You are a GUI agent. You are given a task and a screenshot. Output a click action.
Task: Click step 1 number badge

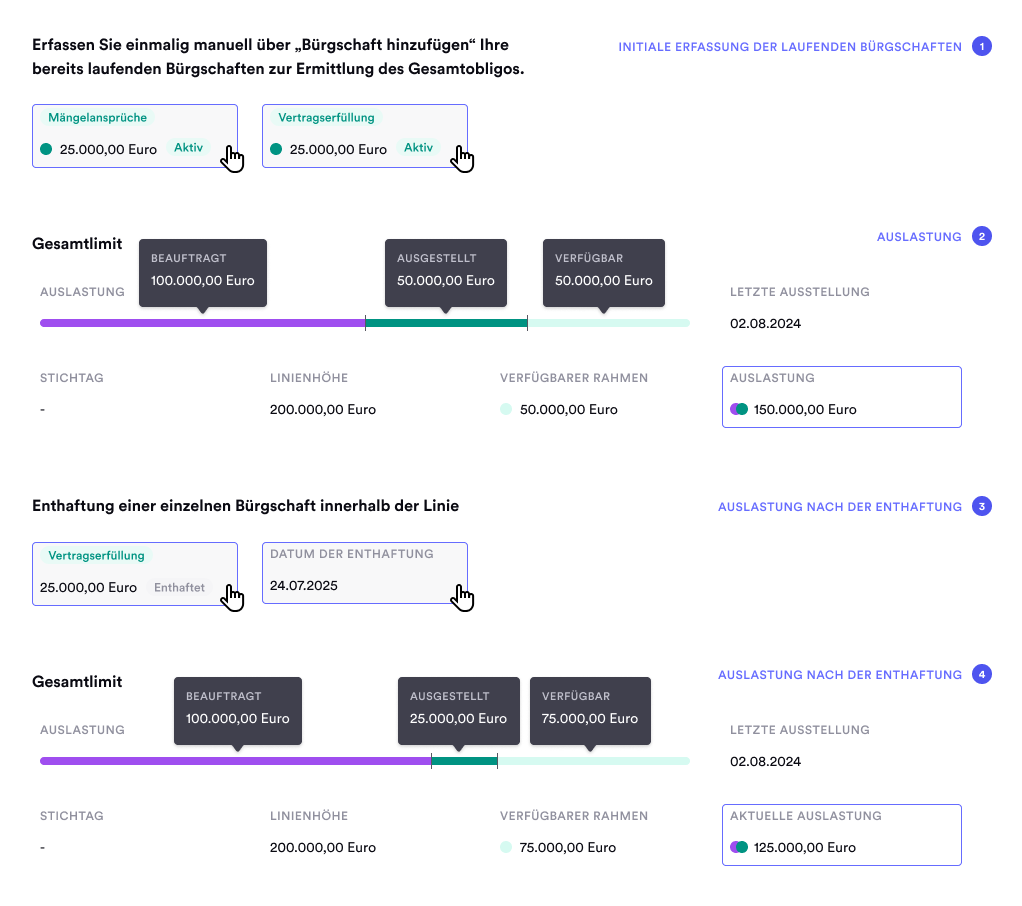point(982,46)
